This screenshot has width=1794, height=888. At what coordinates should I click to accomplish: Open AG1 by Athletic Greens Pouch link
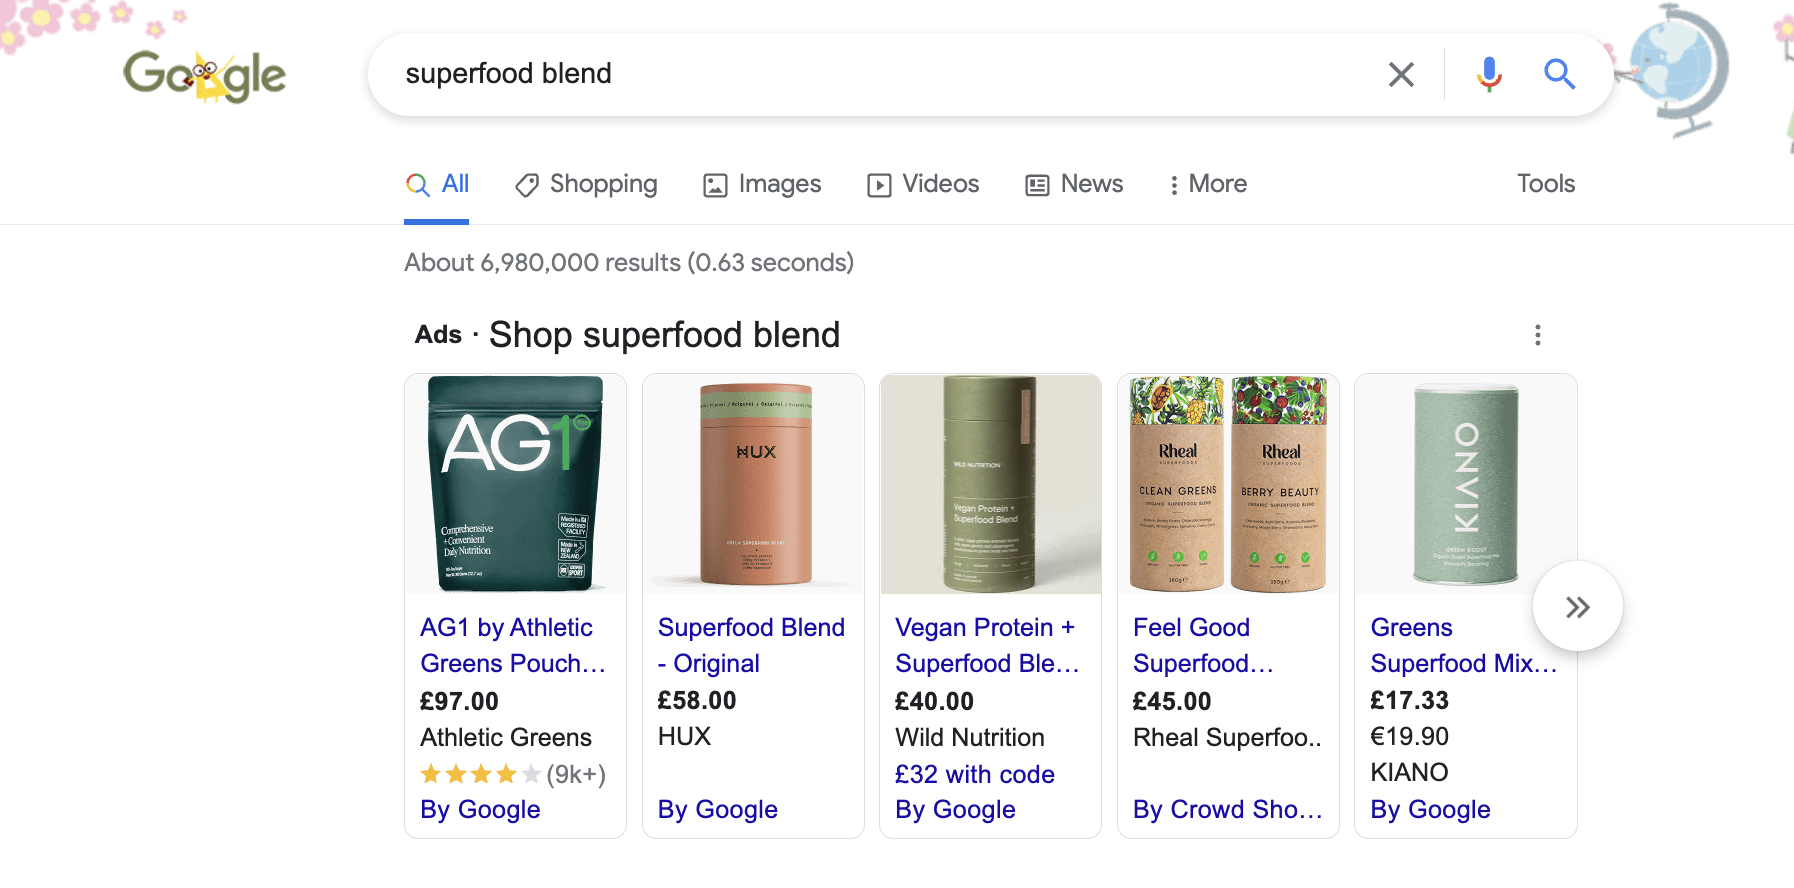click(512, 645)
